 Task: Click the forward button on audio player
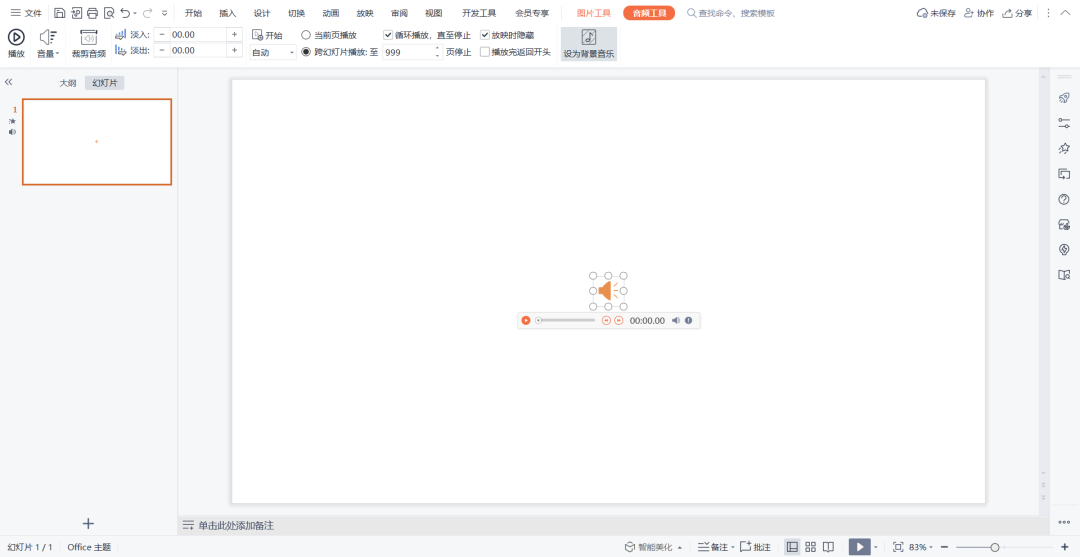(x=619, y=320)
